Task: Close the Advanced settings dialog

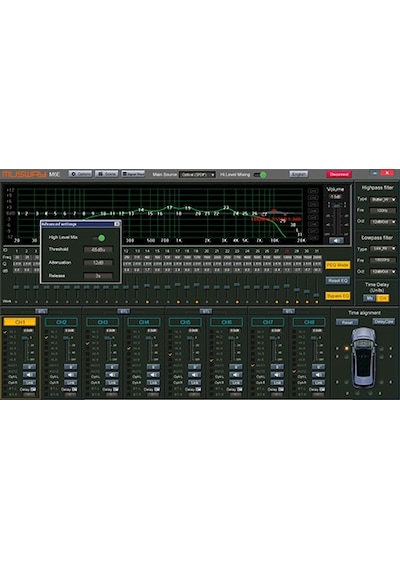Action: 117,224
